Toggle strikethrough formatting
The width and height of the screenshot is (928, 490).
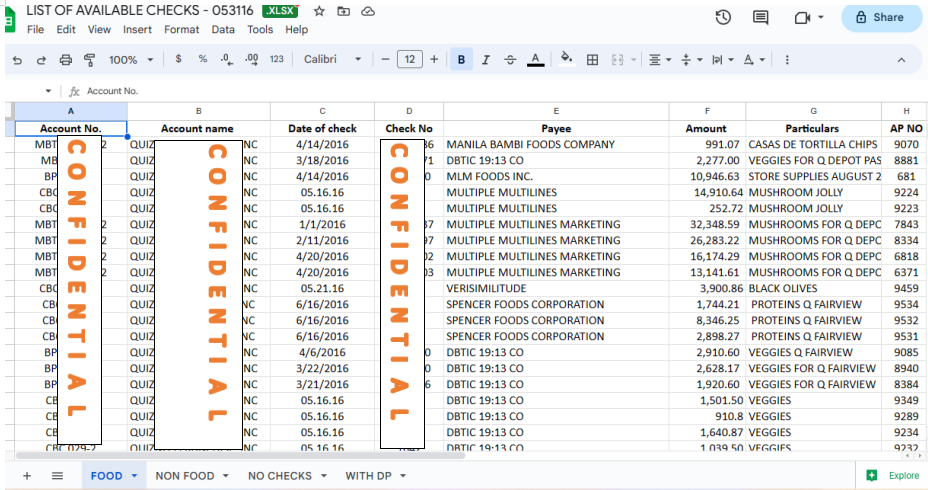tap(510, 60)
